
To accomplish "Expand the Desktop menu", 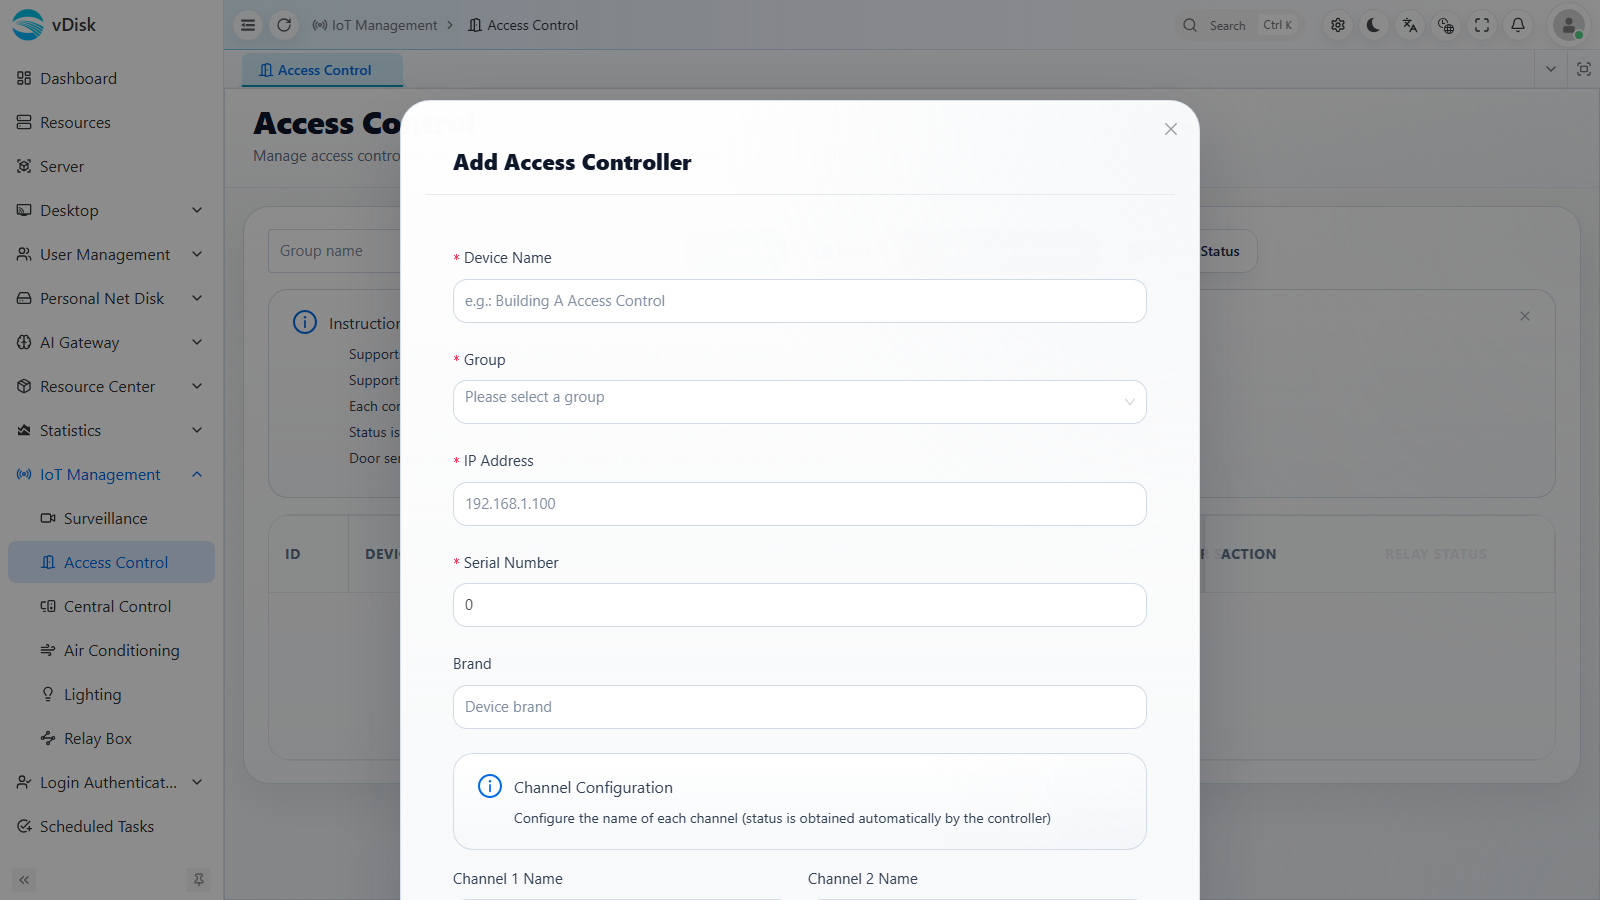I will click(111, 210).
